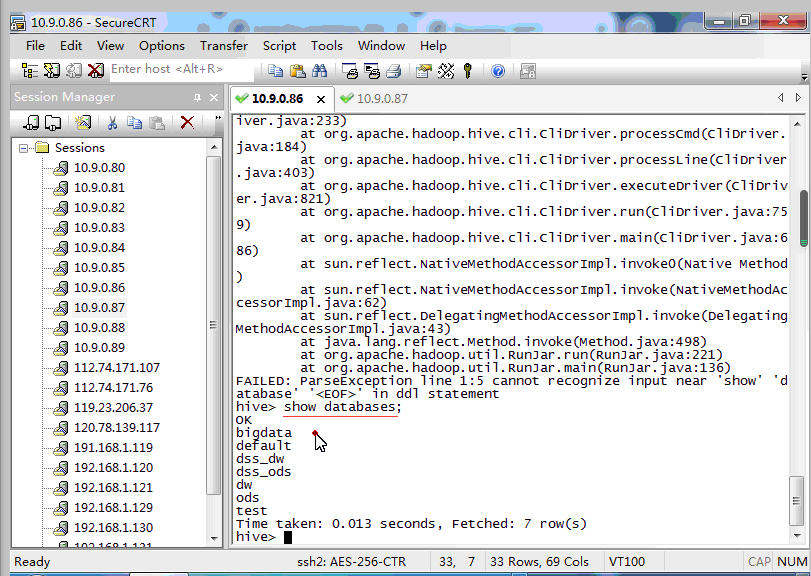Click the Print icon in toolbar

[393, 70]
